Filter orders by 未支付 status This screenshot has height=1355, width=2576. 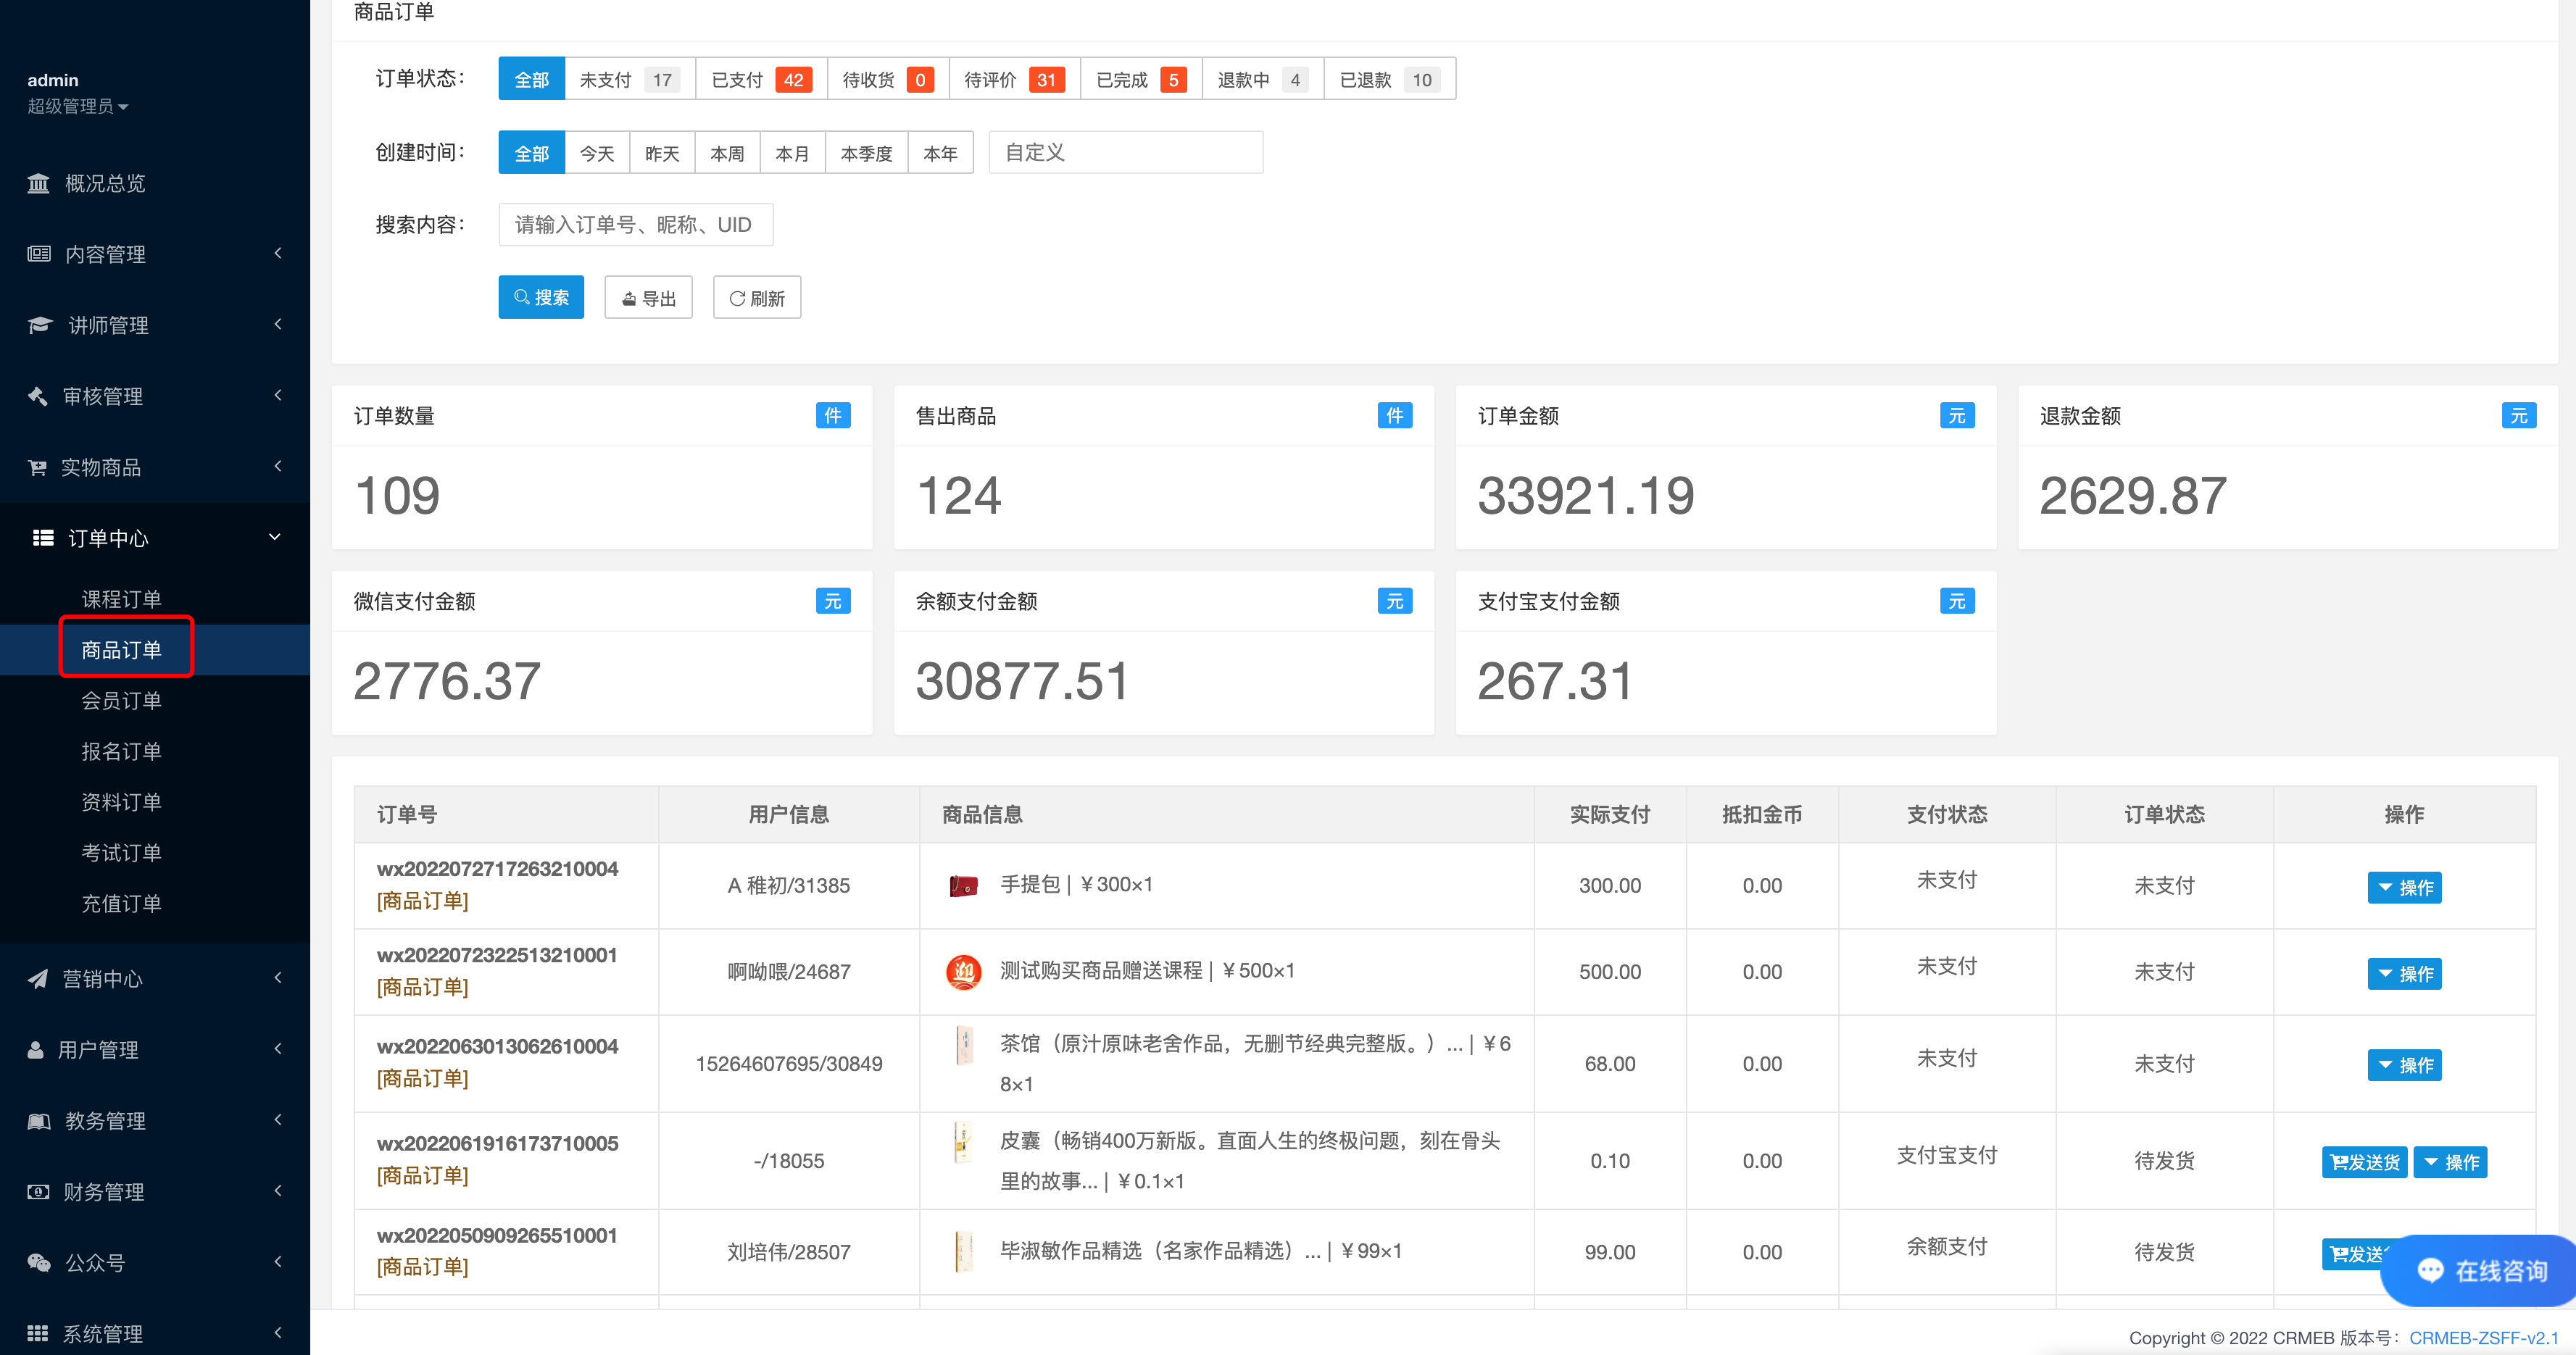[630, 79]
